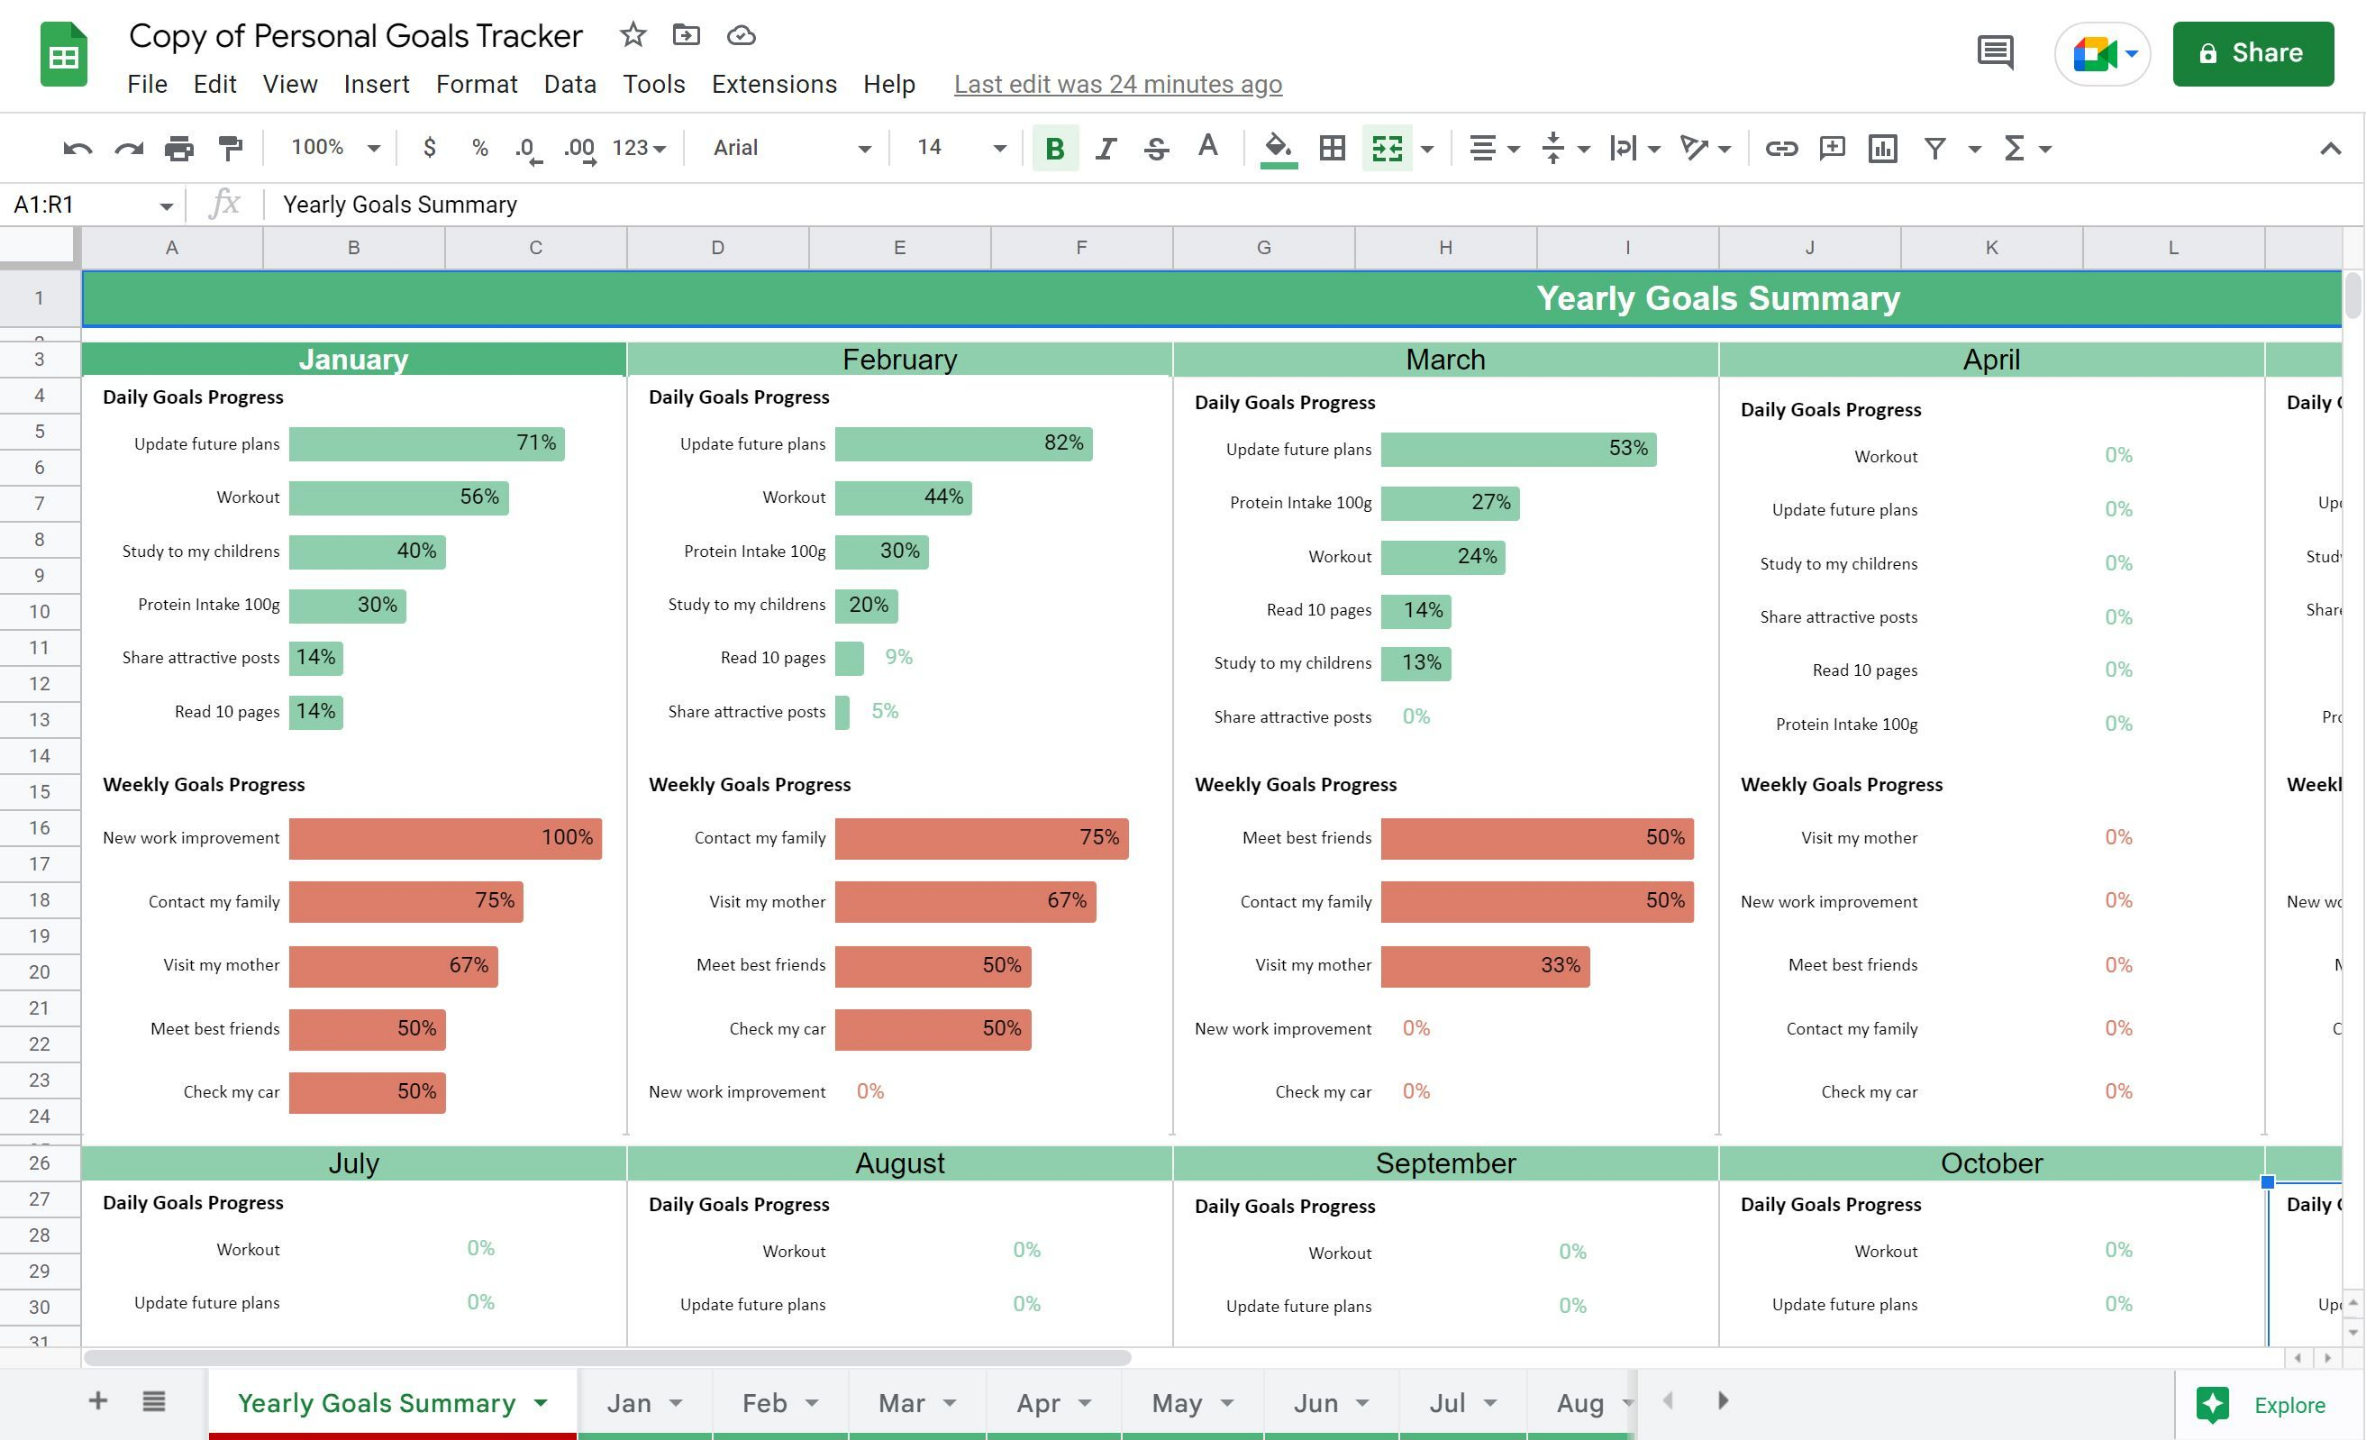The width and height of the screenshot is (2366, 1440).
Task: Click the insert link icon
Action: 1780,148
